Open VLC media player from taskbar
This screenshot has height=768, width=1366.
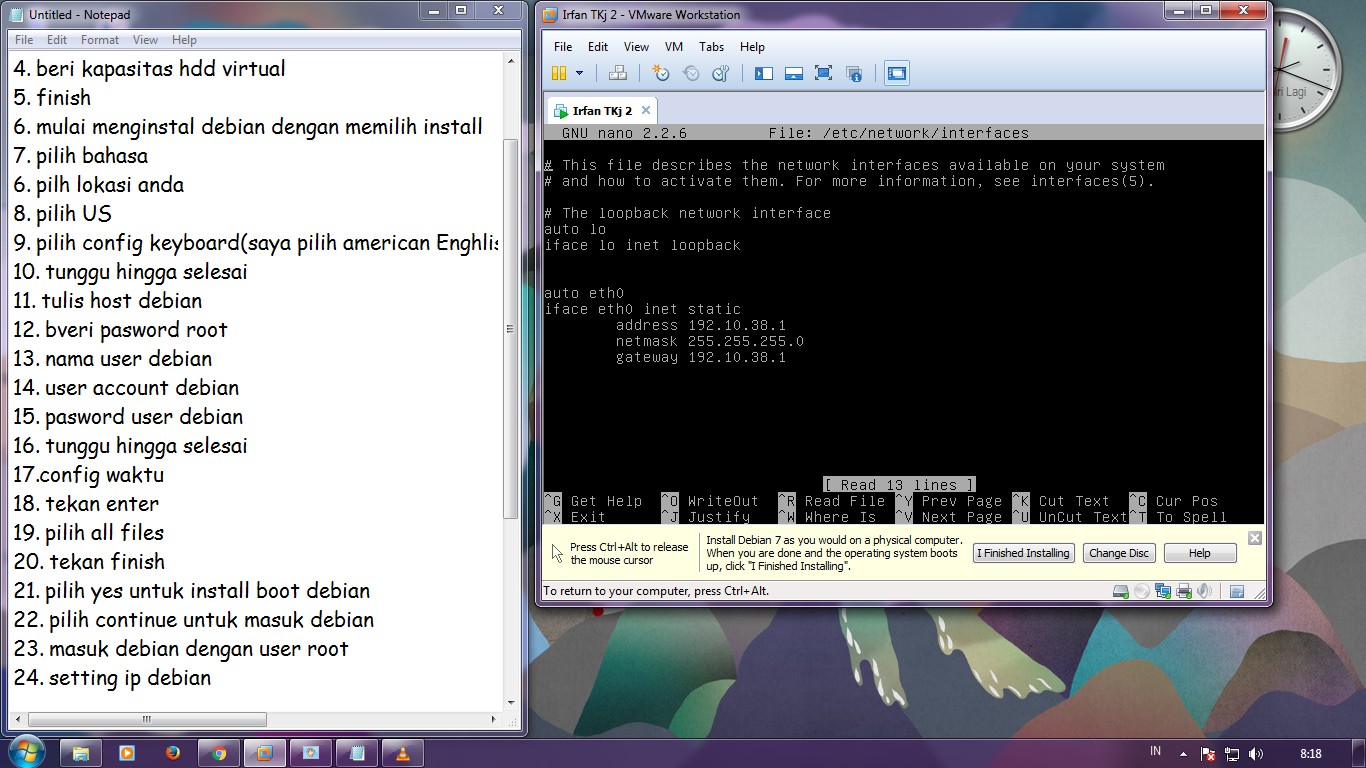coord(403,753)
